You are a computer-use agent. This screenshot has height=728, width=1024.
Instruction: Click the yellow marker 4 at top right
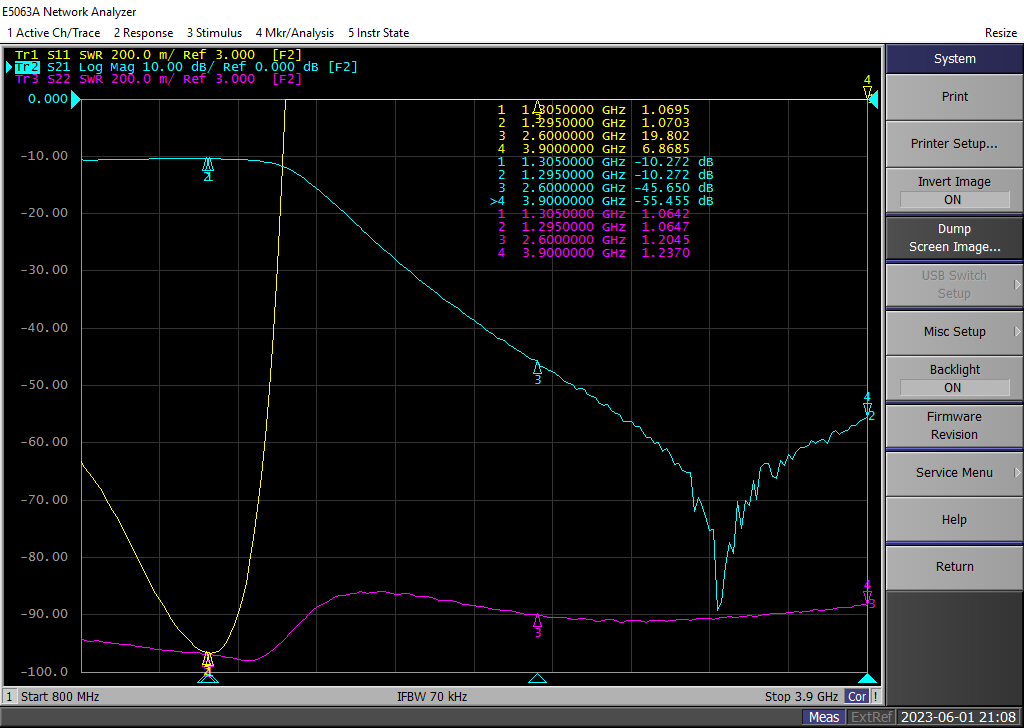coord(867,91)
